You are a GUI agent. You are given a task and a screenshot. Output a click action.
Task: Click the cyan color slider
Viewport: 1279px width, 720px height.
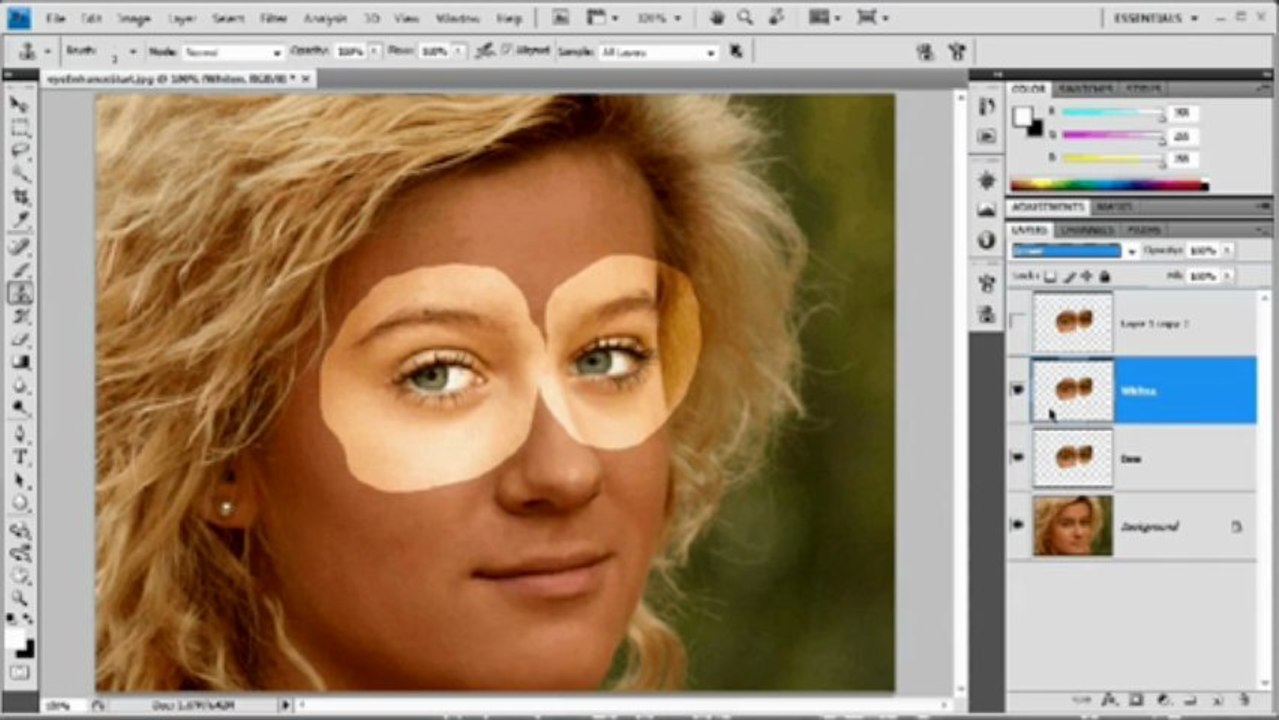point(1112,113)
